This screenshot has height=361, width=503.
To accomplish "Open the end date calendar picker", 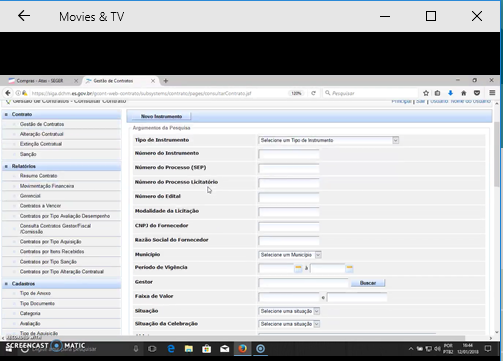I will point(349,268).
